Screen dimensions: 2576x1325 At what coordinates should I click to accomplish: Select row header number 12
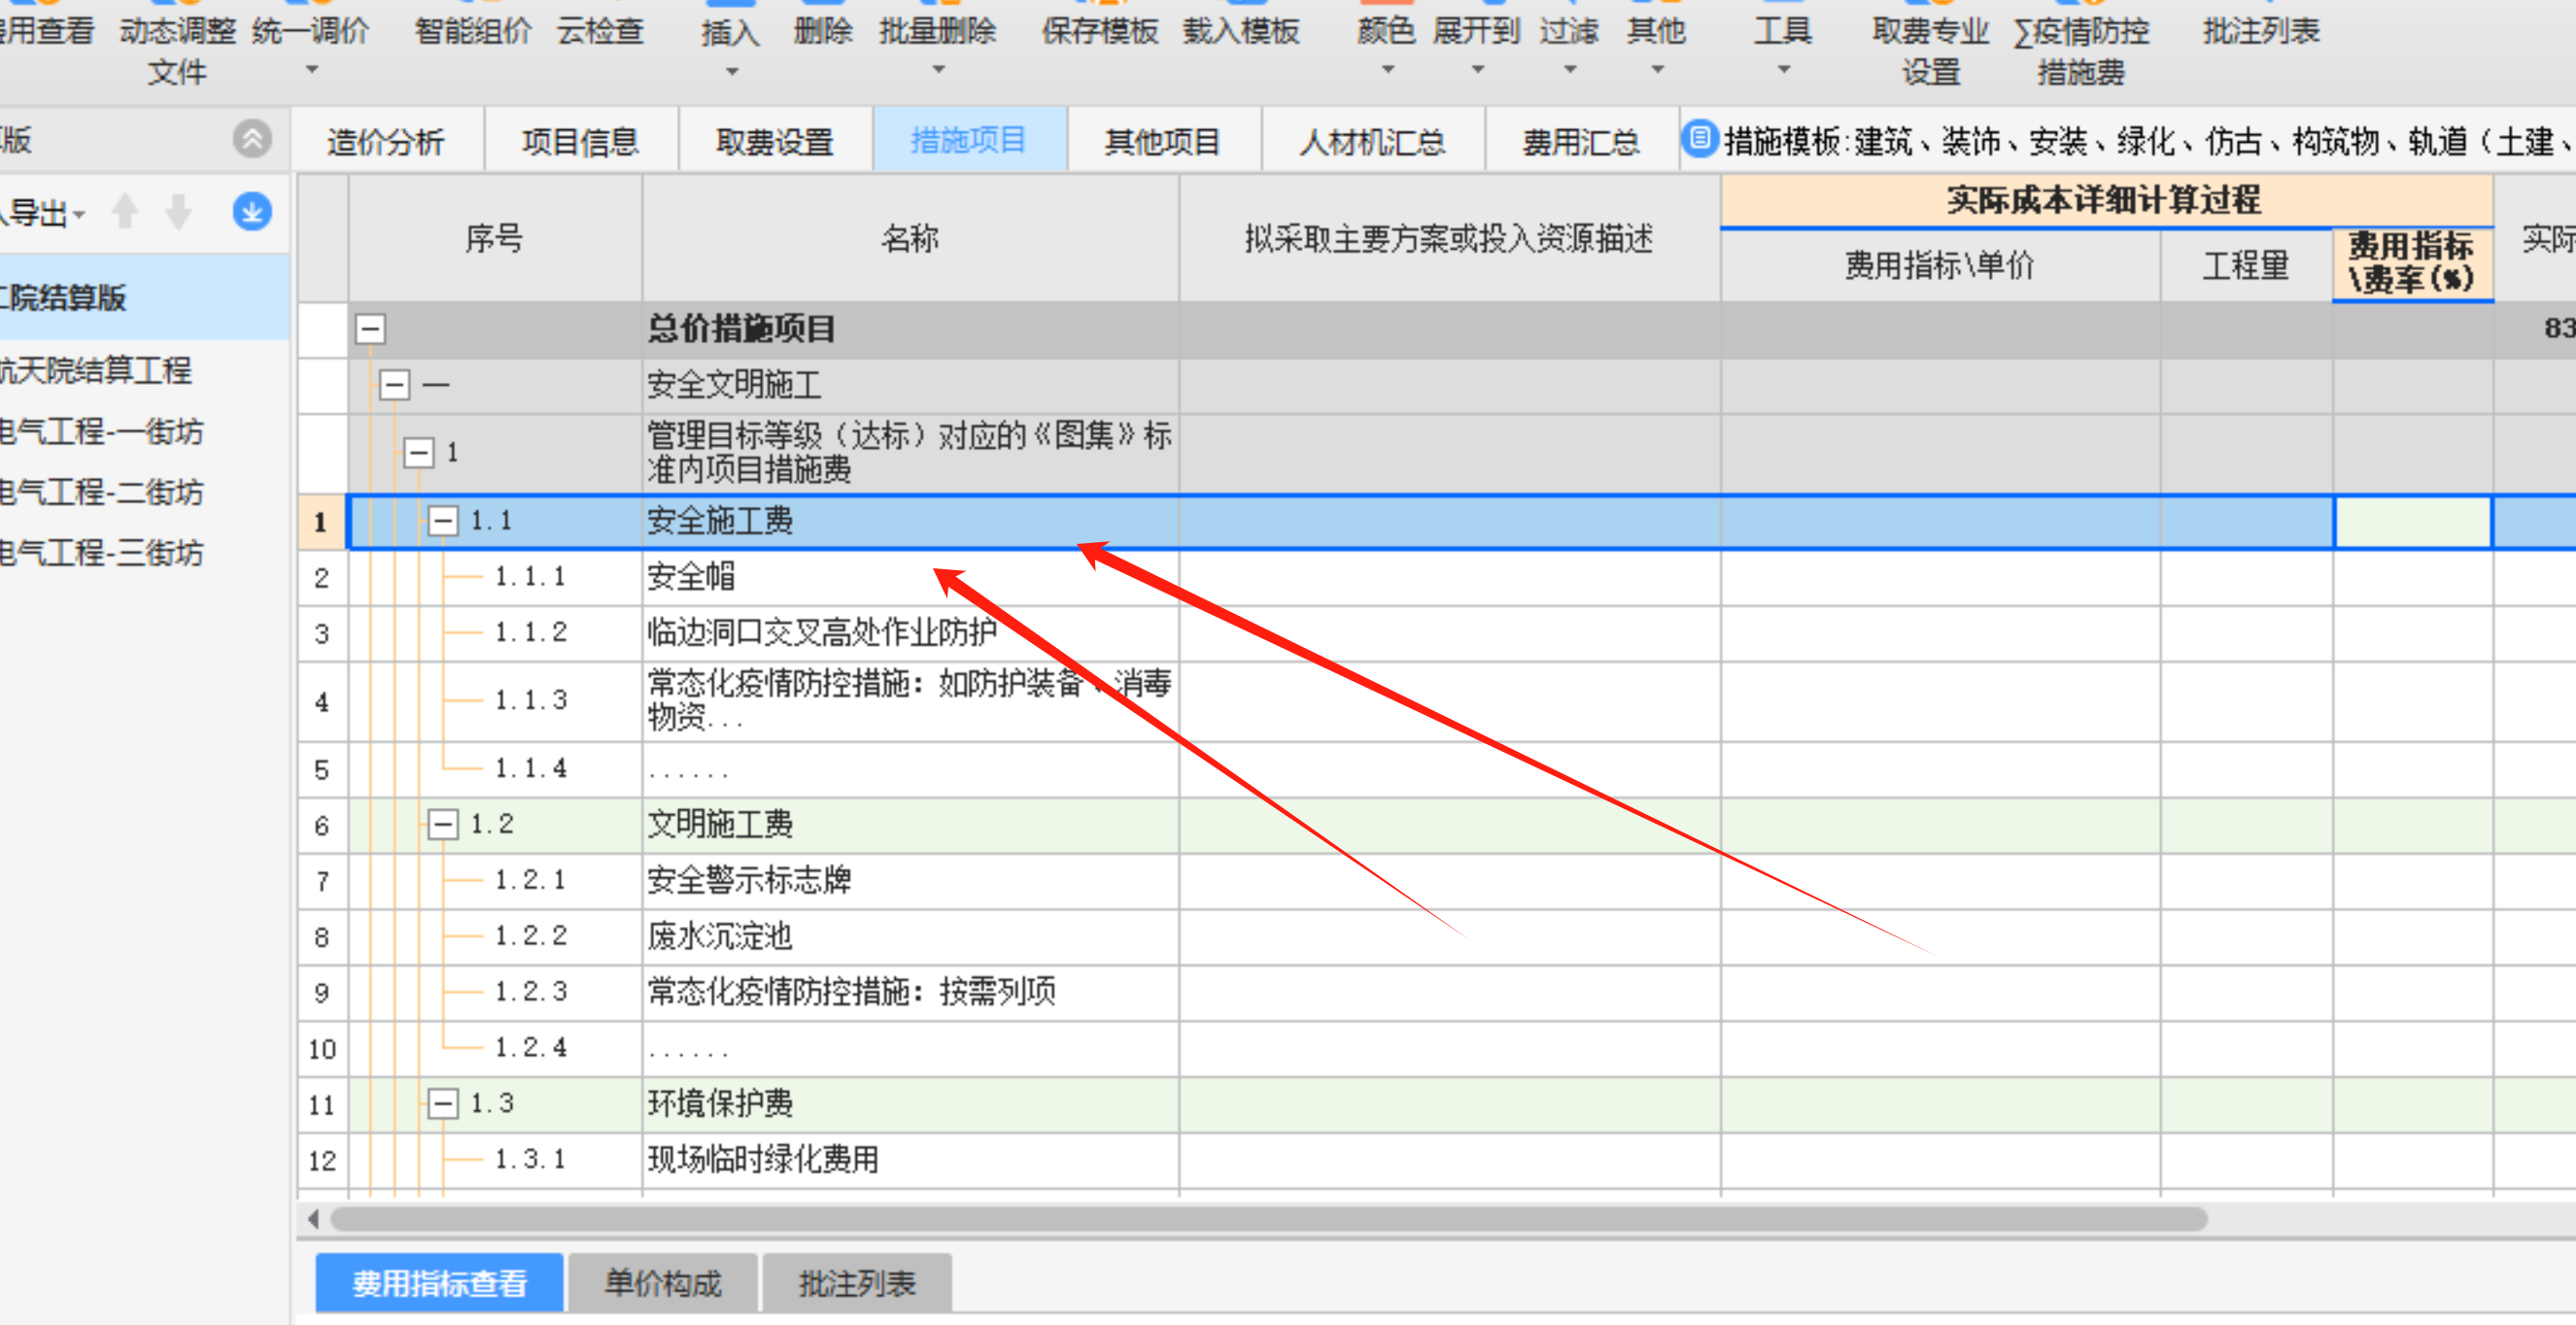(322, 1160)
